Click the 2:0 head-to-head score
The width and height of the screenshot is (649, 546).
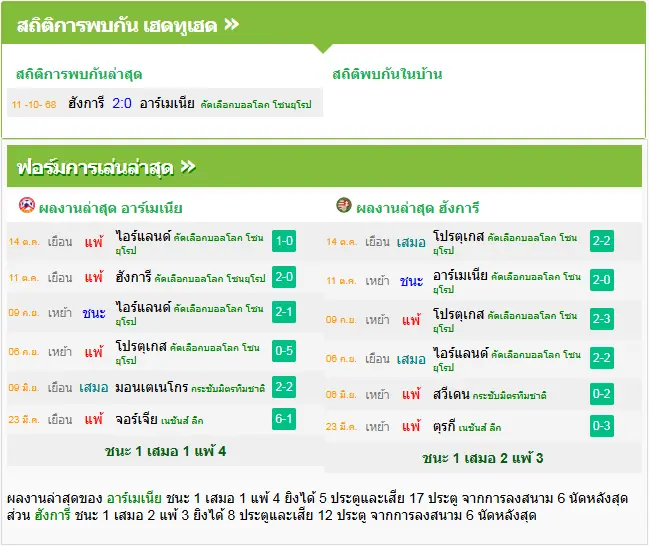tap(122, 103)
